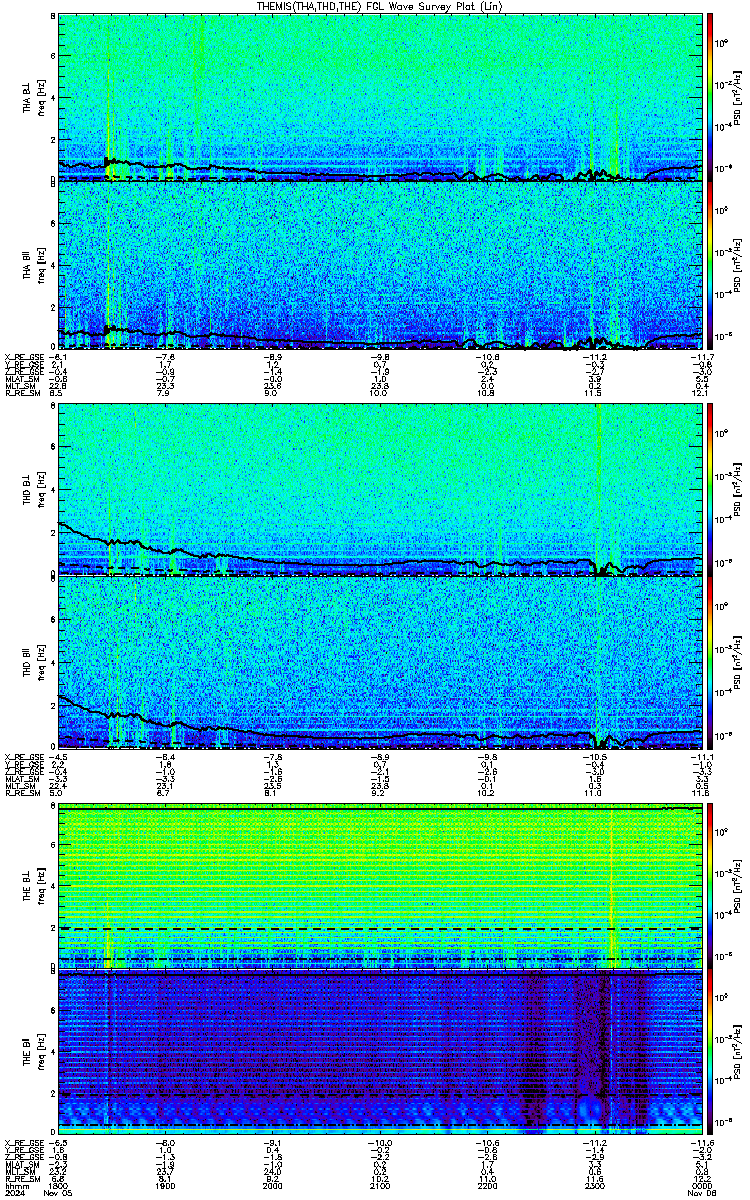Click the THA B-perpendicular PSD color bar
750x1200 pixels.
711,97
